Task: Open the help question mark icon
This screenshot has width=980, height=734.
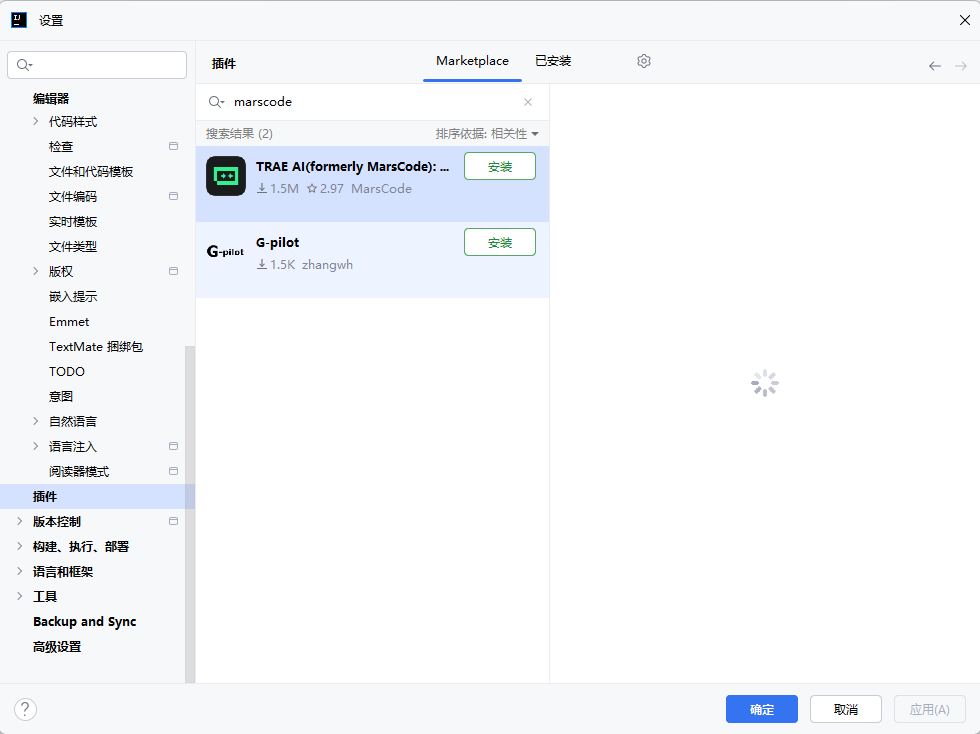Action: tap(26, 709)
